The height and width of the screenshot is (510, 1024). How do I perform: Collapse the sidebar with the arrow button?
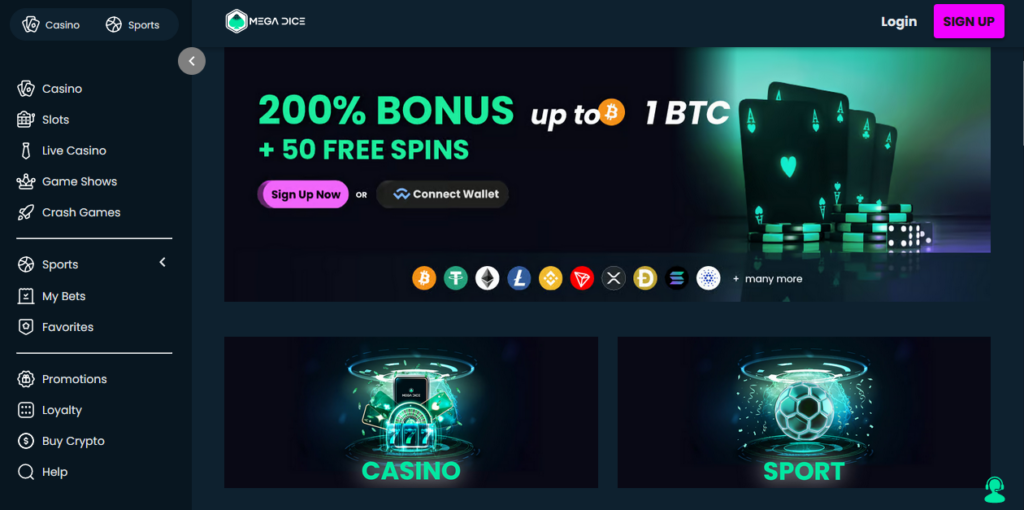tap(192, 61)
